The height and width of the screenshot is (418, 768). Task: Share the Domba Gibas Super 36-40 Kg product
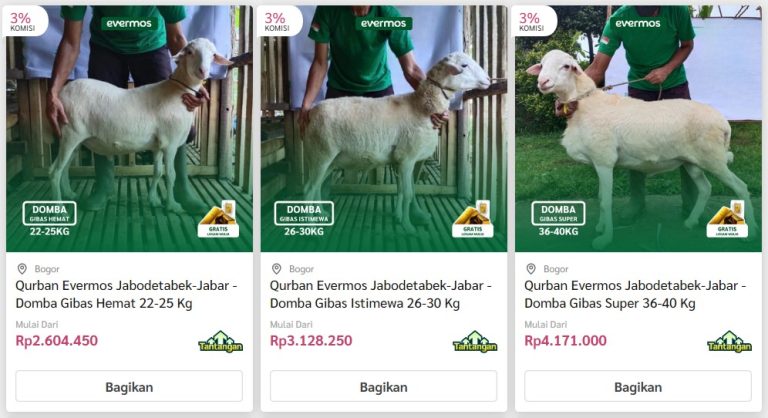coord(638,387)
